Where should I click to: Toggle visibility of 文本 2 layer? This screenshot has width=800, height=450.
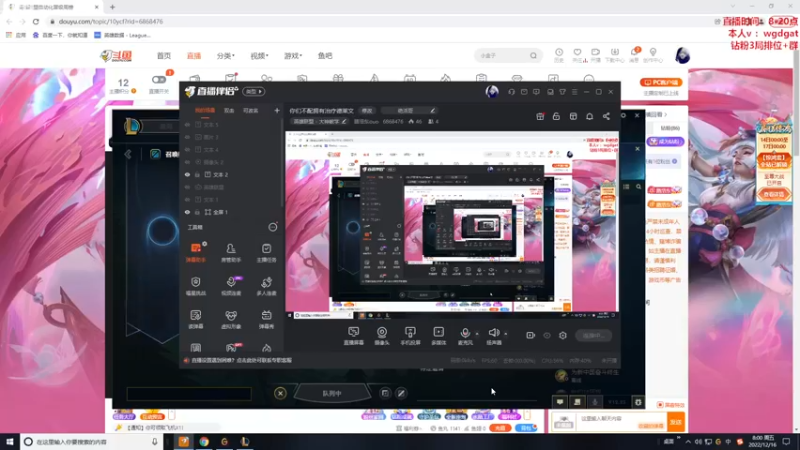point(187,174)
